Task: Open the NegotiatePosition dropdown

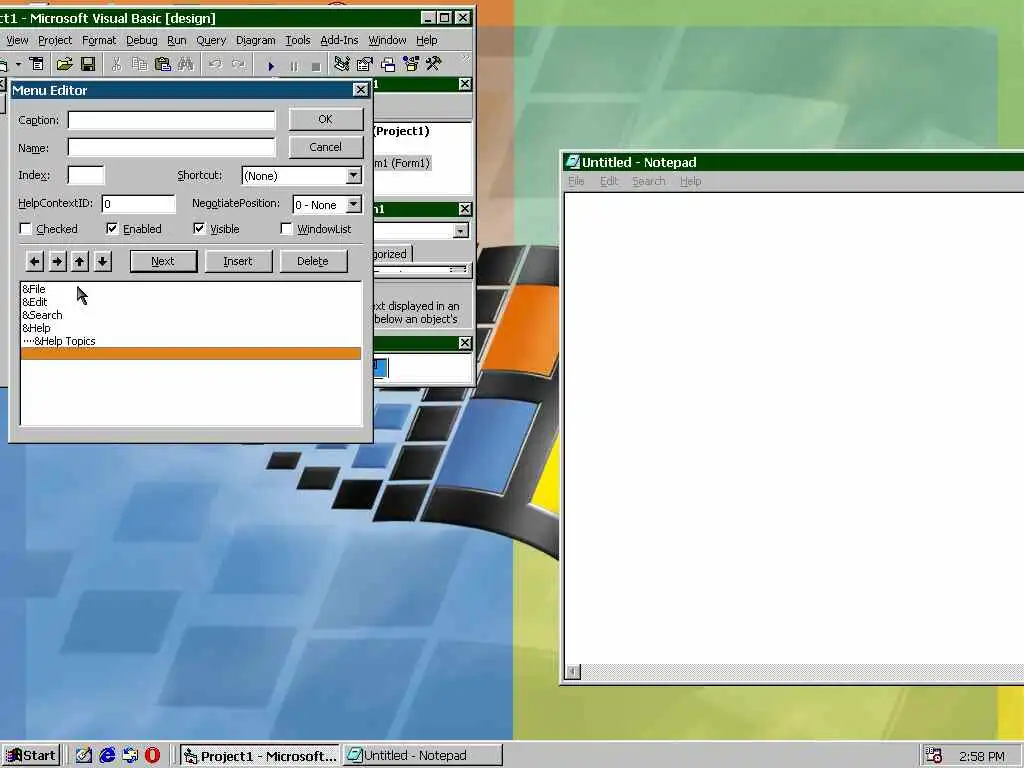Action: point(353,204)
